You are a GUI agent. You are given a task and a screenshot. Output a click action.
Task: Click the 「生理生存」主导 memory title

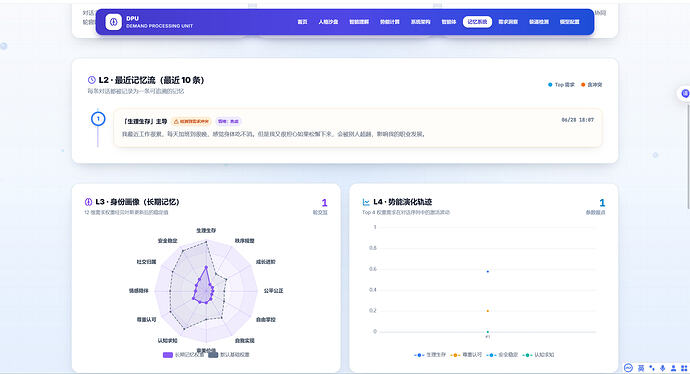[145, 121]
